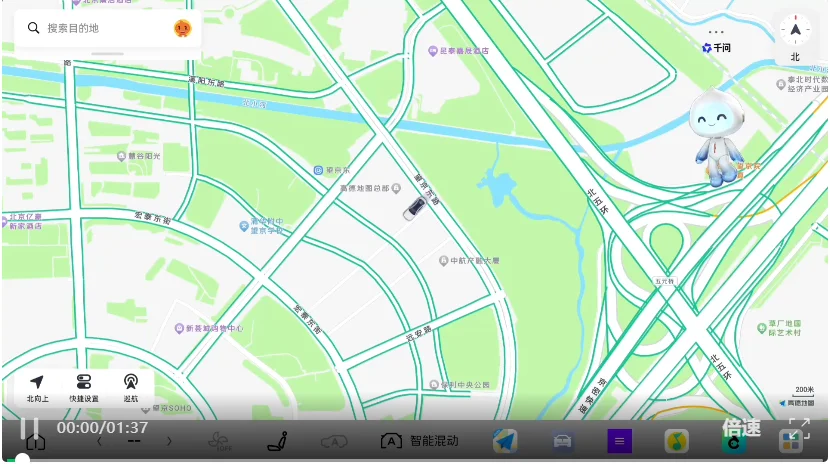Viewport: 830px width, 464px height.
Task: Launch the green music app icon
Action: tap(676, 441)
